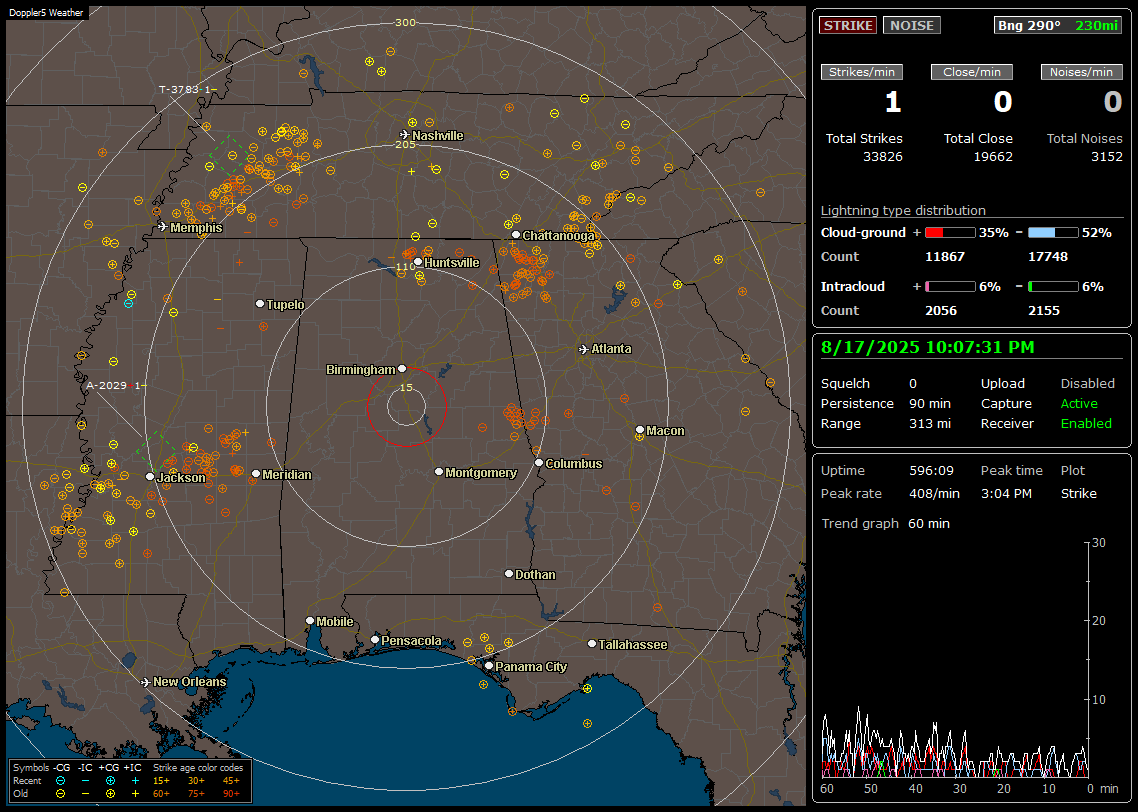This screenshot has width=1138, height=812.
Task: Click the positive cloud-ground red percentage bar
Action: coord(950,233)
